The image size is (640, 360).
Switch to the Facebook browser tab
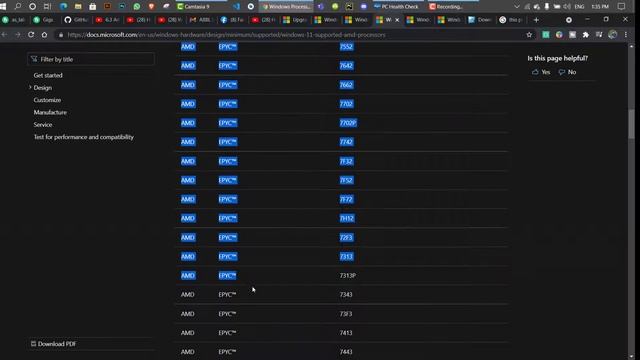(x=232, y=20)
